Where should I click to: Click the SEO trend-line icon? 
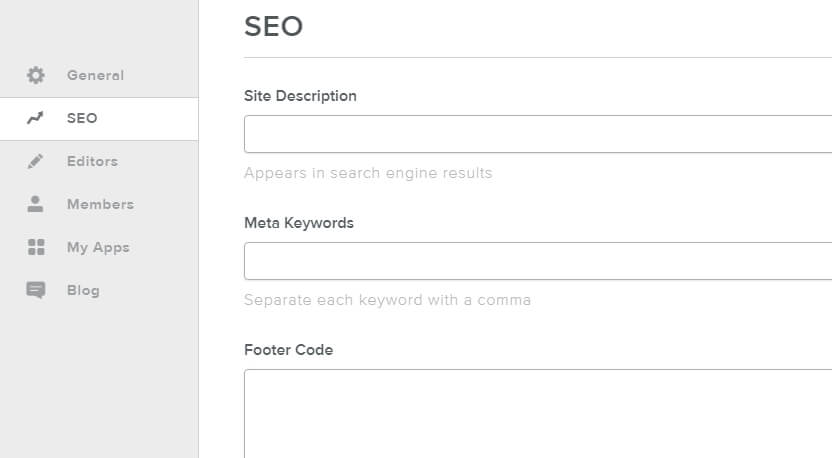click(36, 118)
